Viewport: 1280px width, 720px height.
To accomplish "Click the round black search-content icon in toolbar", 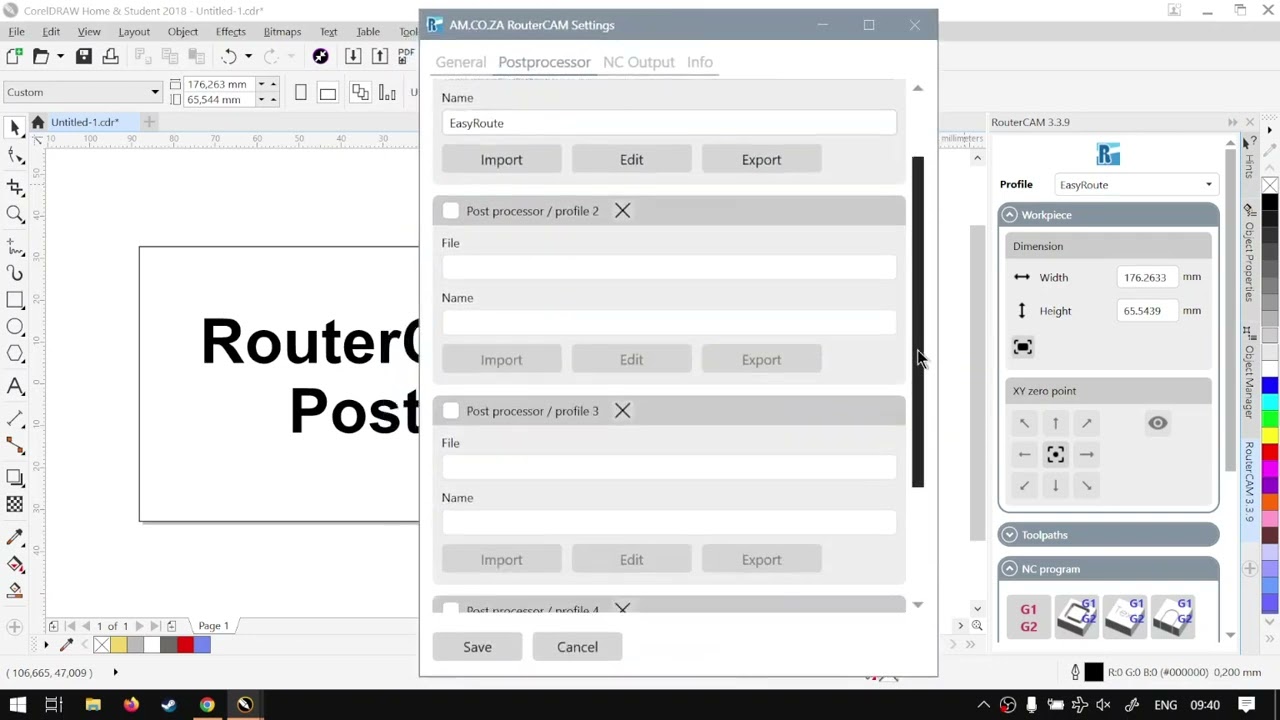I will tap(320, 57).
